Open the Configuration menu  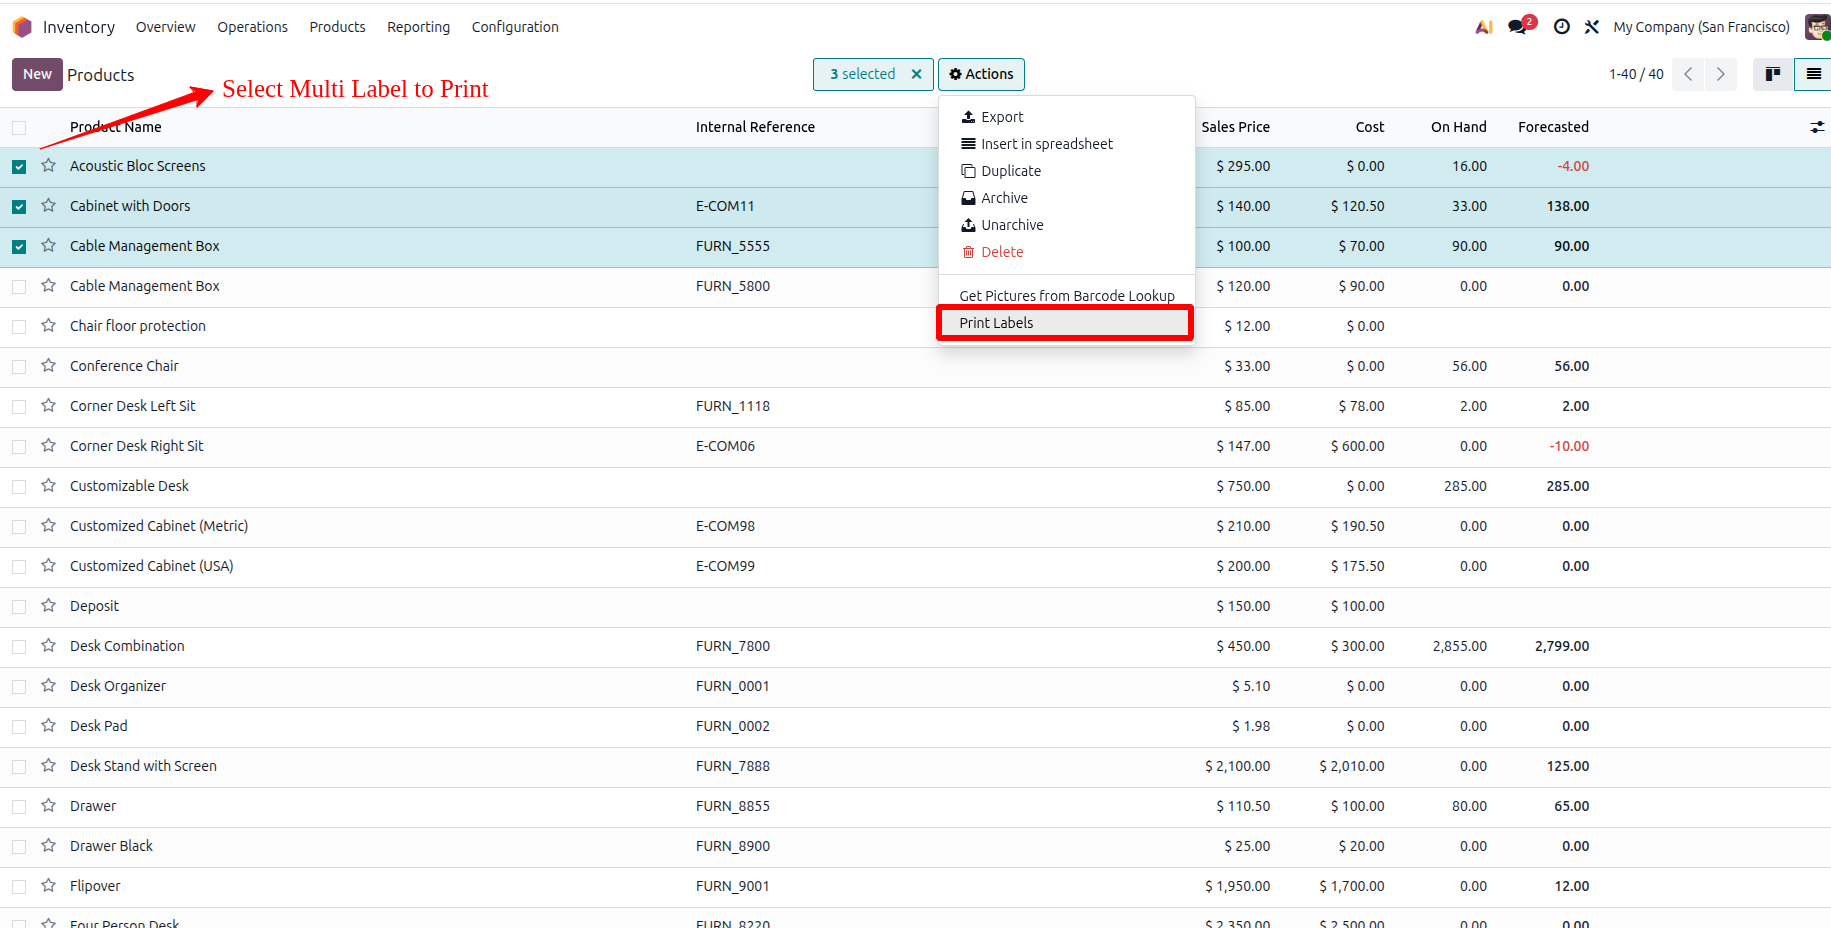click(515, 27)
